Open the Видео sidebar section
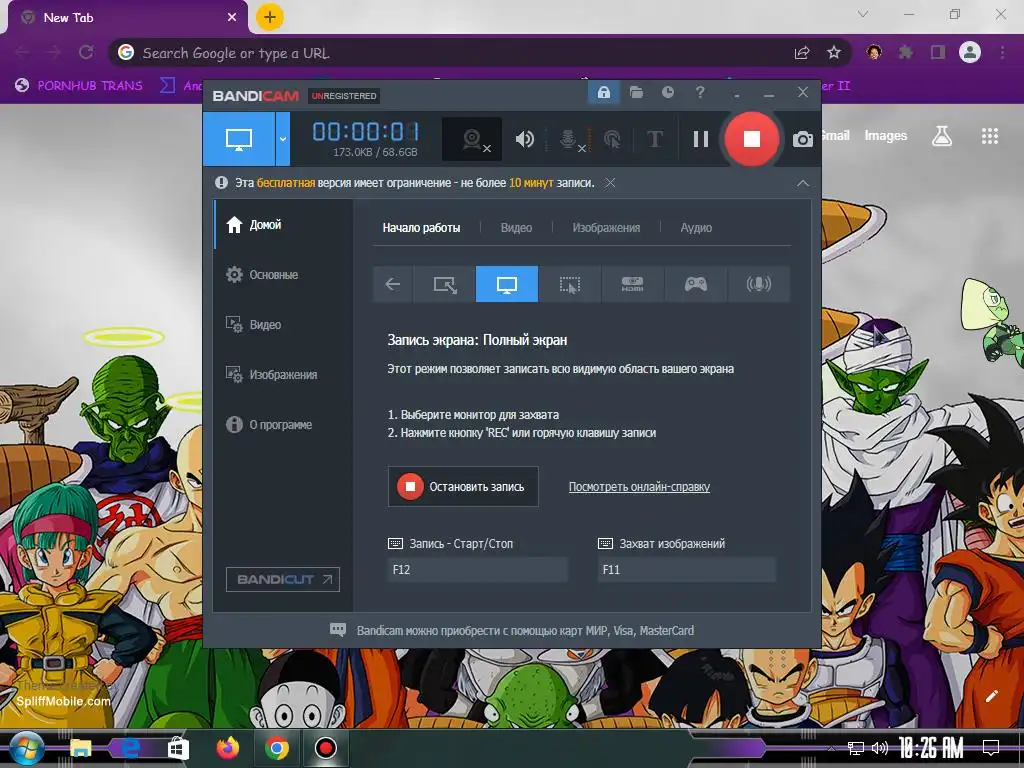The image size is (1024, 768). 283,325
